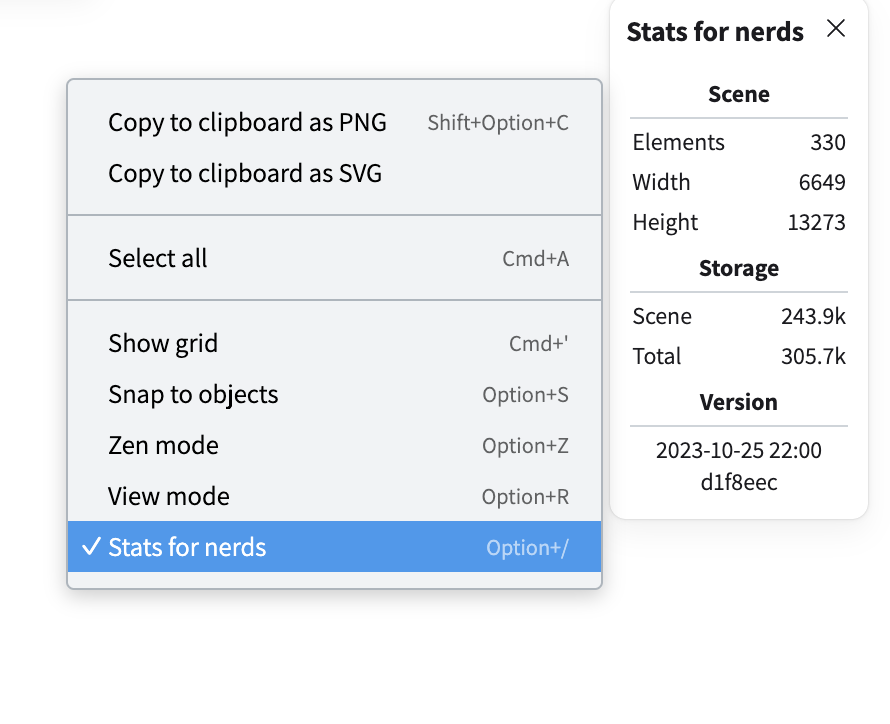Screen dimensions: 890x724
Task: Copy the canvas to clipboard as PNG
Action: pyautogui.click(x=246, y=122)
